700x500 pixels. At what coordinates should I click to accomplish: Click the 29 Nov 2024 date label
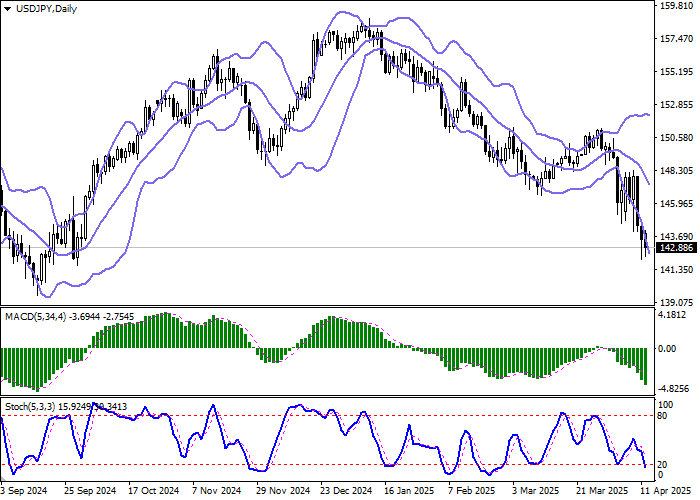[281, 491]
